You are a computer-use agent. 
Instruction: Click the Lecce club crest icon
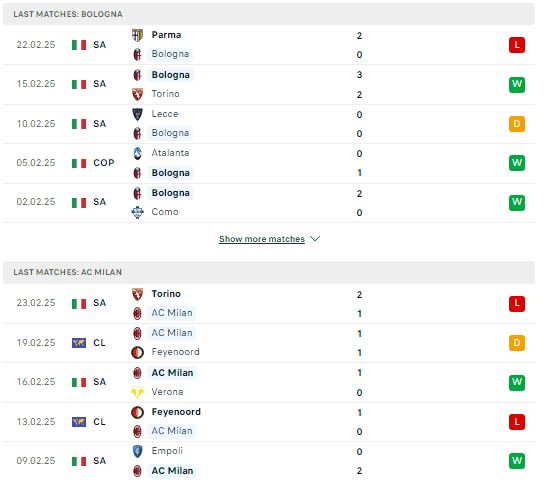(137, 114)
